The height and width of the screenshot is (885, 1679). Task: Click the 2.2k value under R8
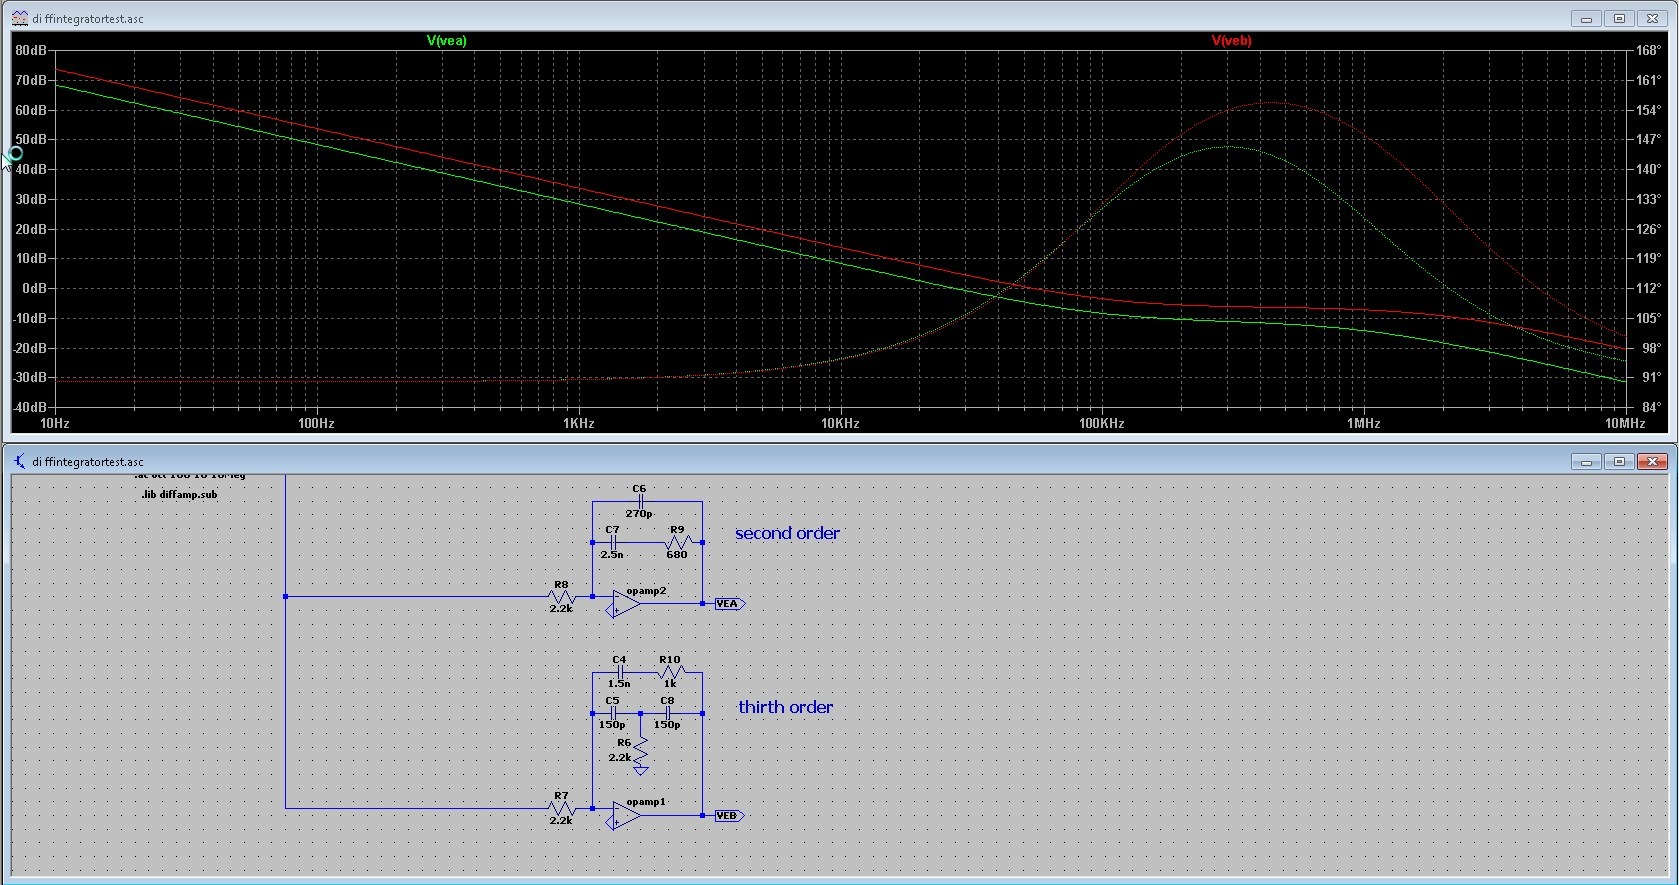(561, 608)
